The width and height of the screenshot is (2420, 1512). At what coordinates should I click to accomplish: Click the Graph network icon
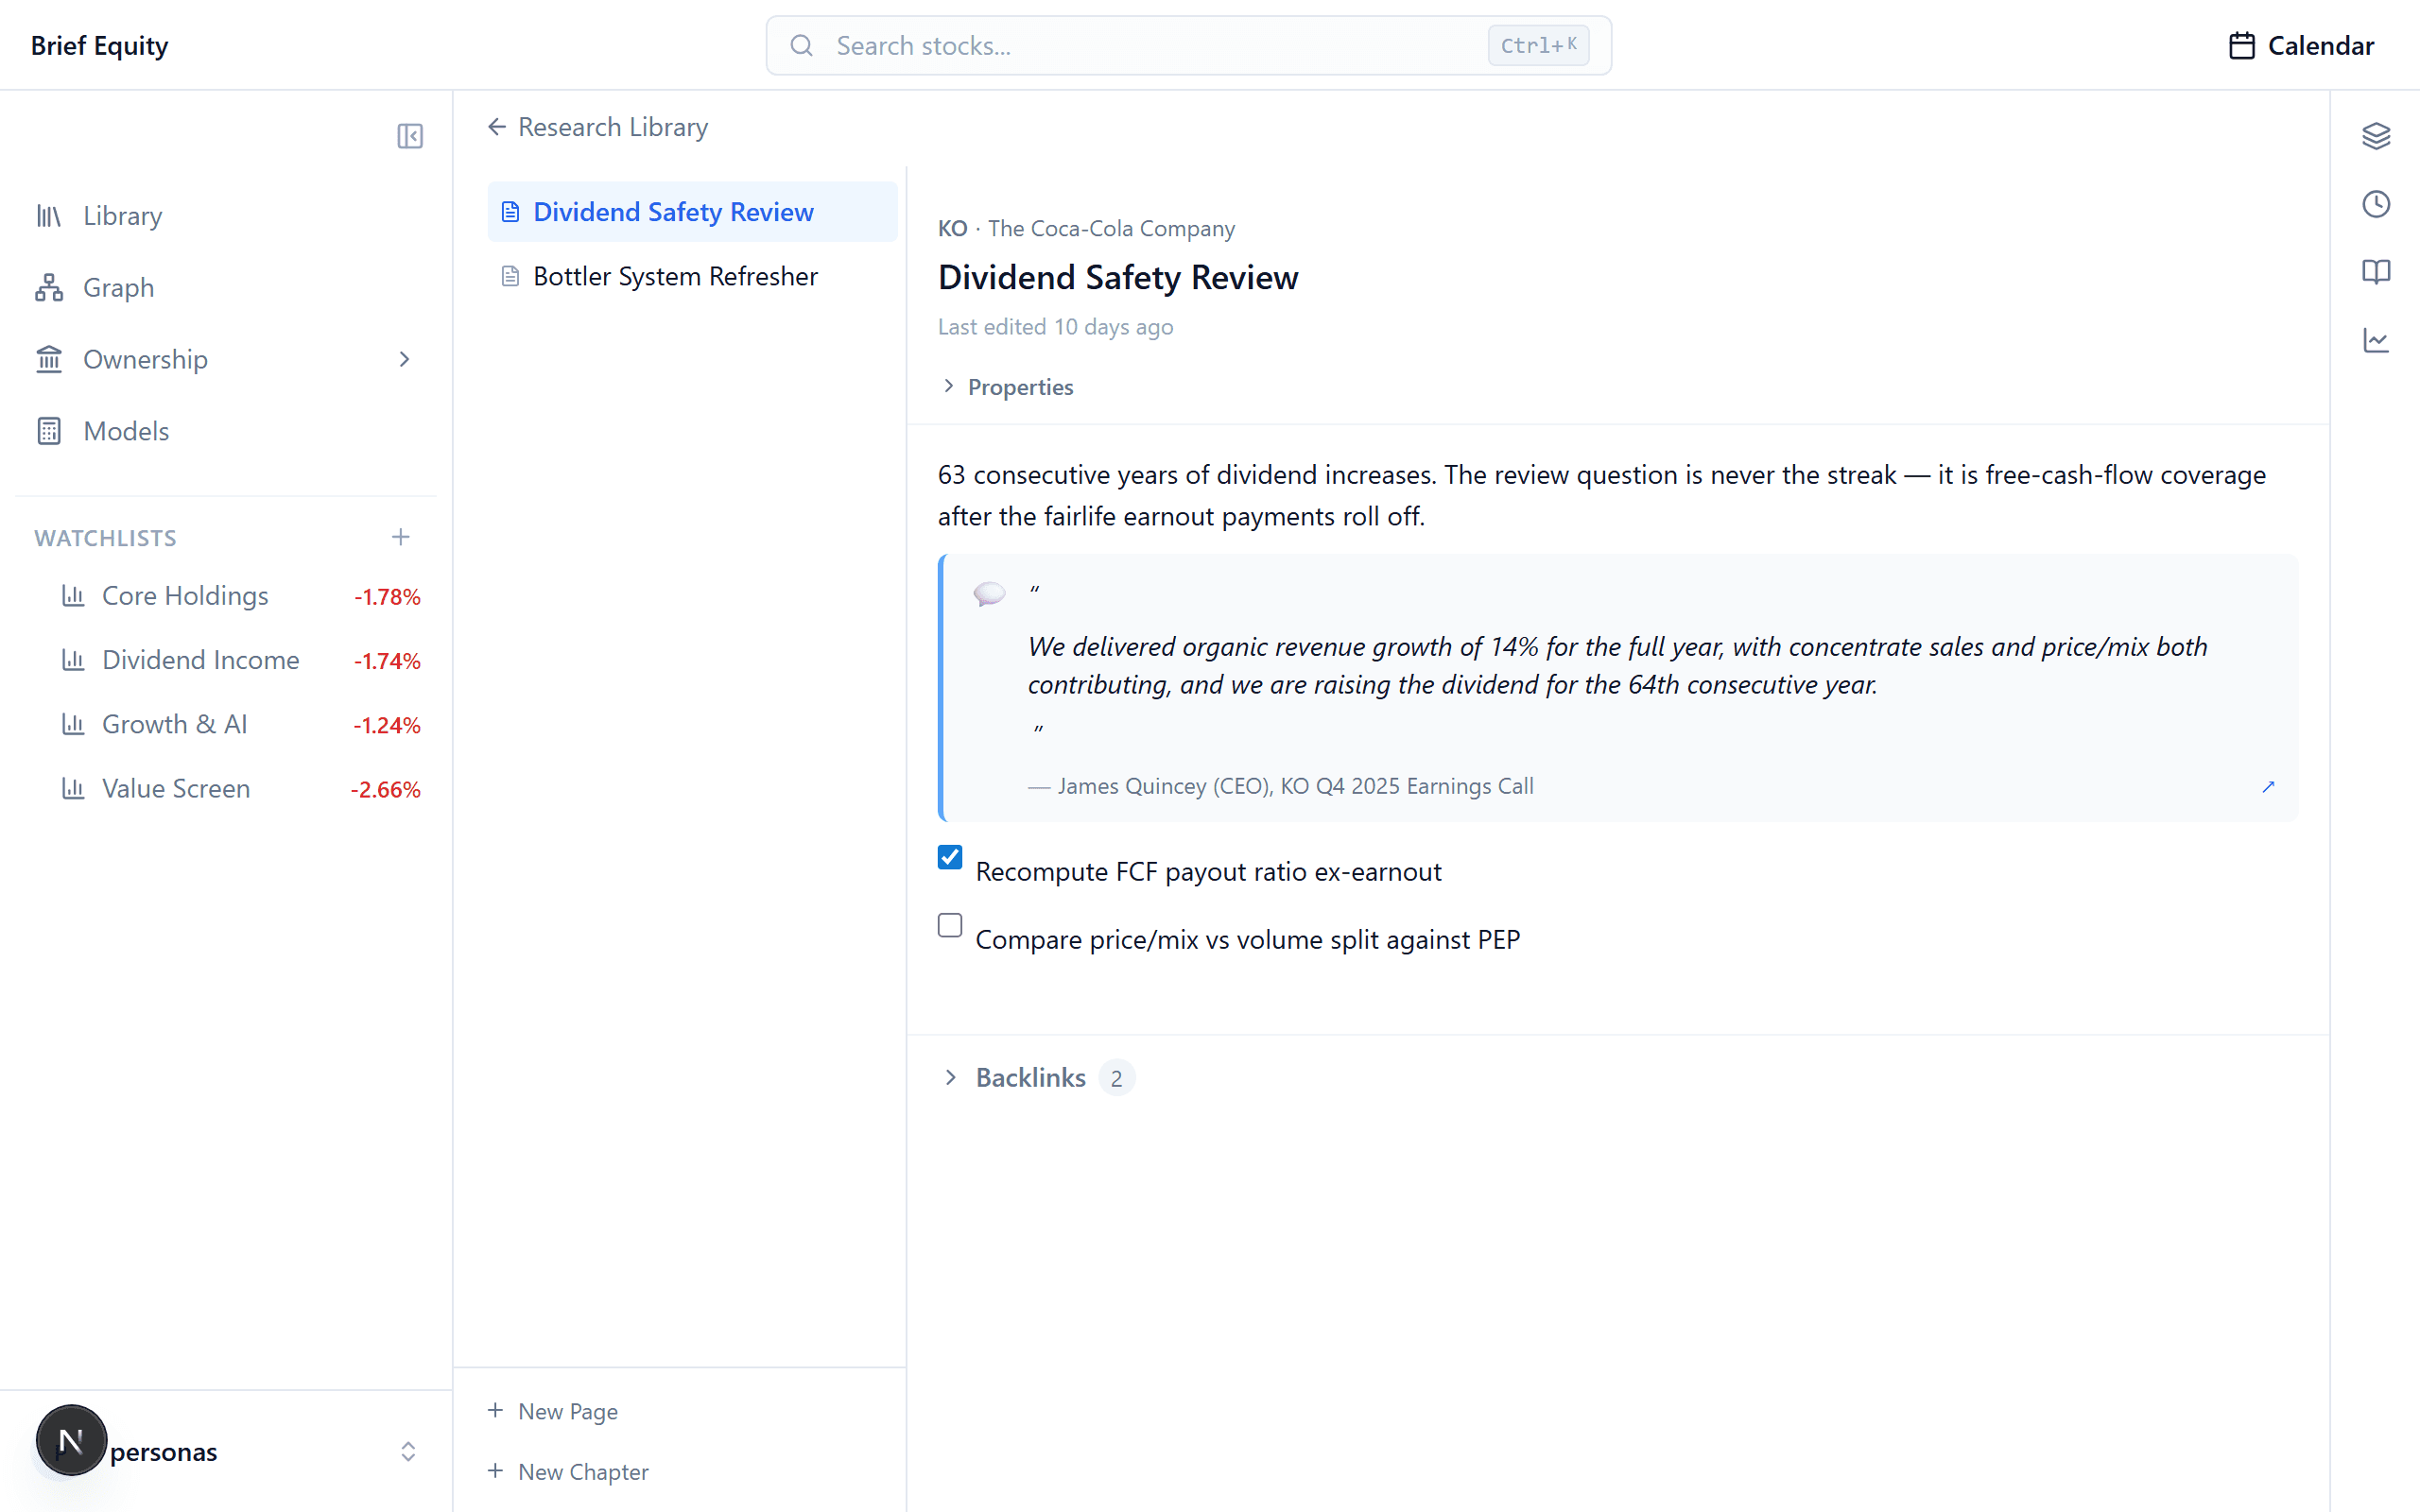49,288
